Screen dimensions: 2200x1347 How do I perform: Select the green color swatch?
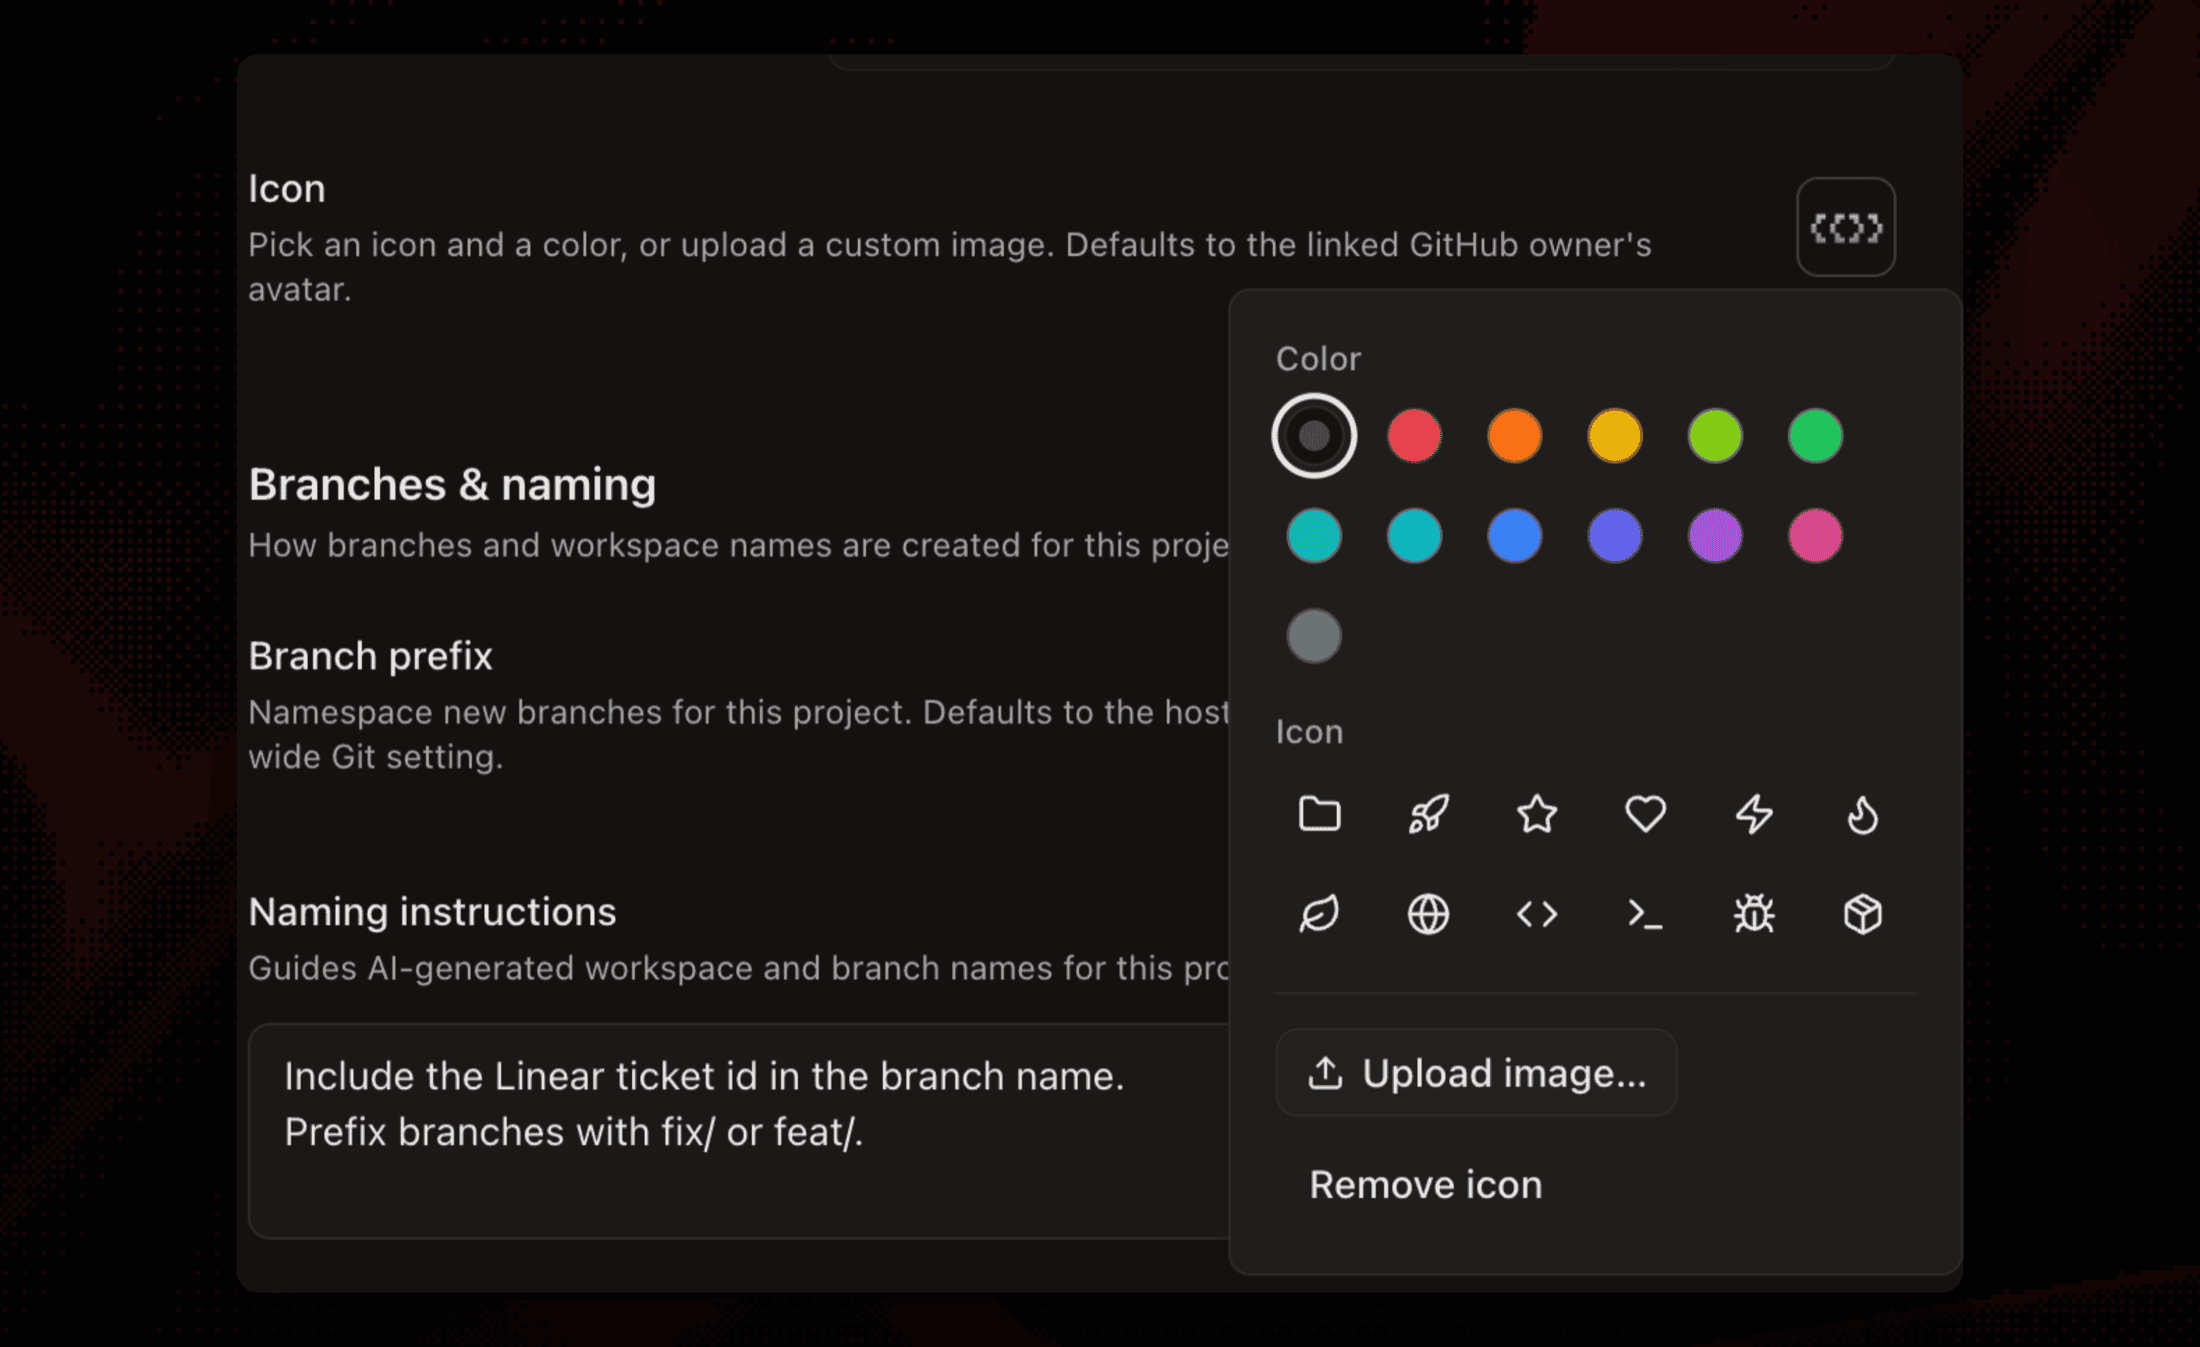pos(1815,436)
